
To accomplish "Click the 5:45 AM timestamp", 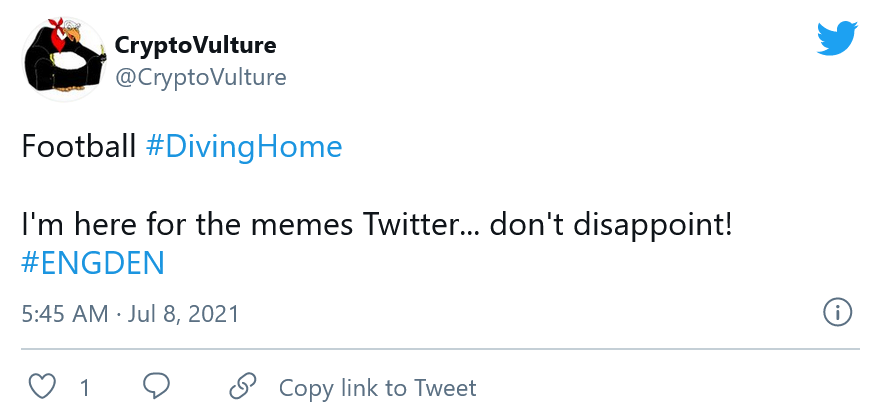I will [65, 313].
